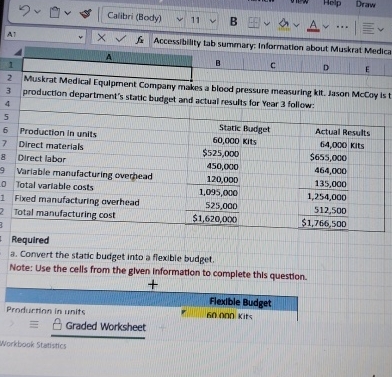Click the Static Budget heading cell
Viewport: 392px width, 377px height.
[244, 129]
